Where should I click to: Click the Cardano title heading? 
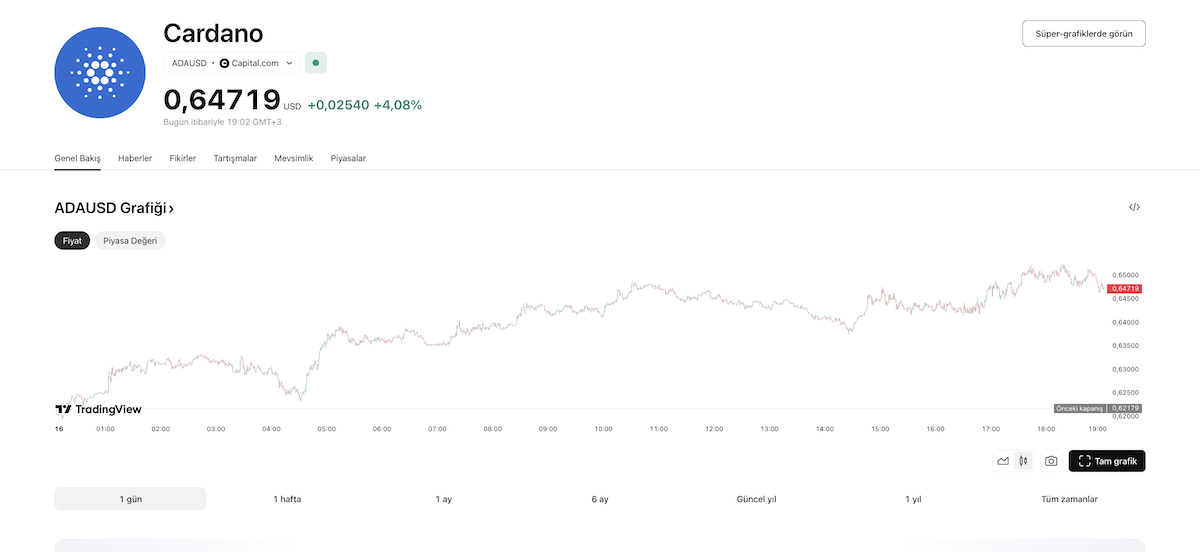(x=213, y=33)
